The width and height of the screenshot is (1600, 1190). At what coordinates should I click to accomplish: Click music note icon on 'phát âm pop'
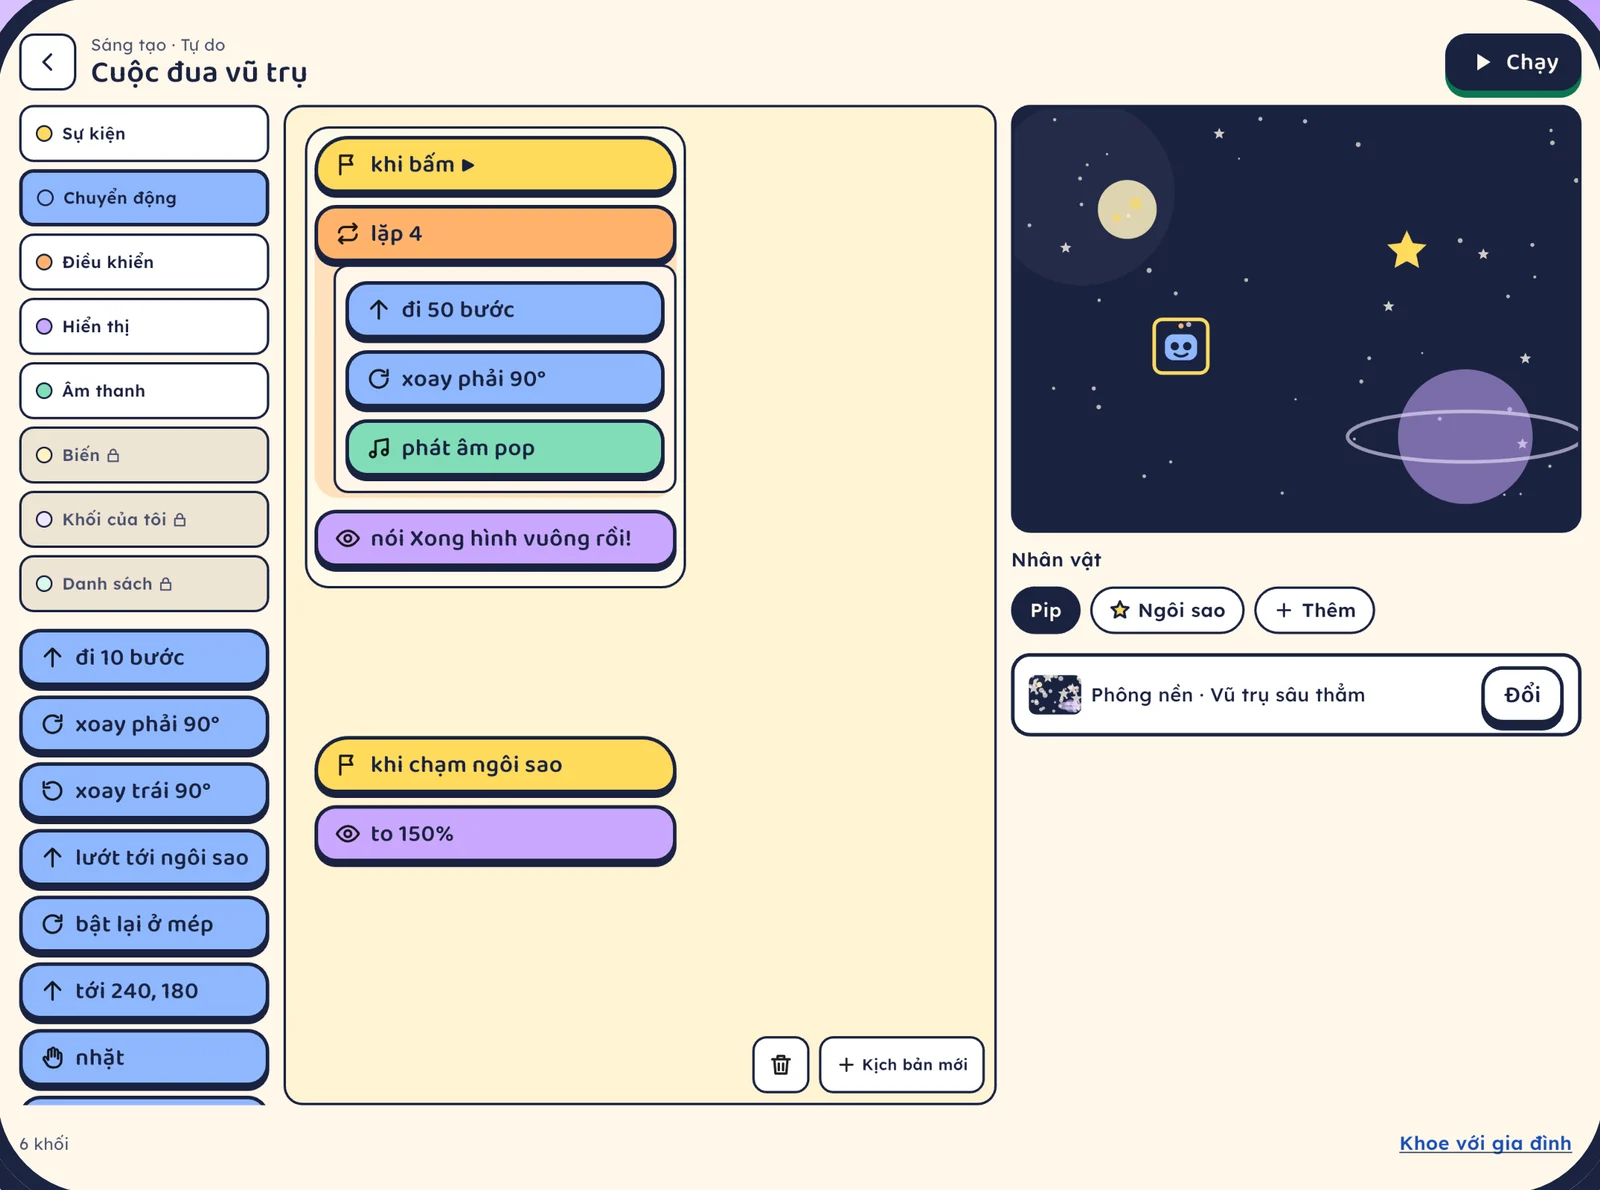[379, 448]
